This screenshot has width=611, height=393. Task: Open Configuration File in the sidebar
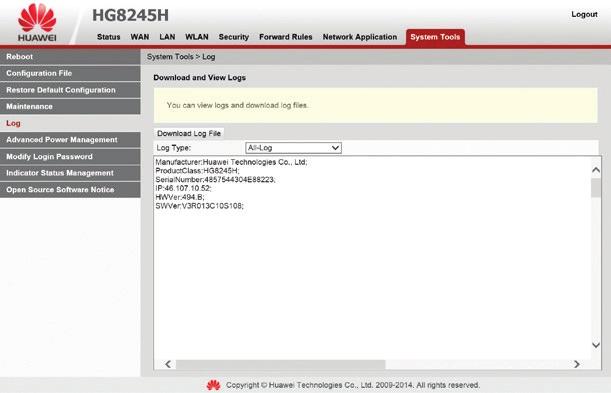(x=70, y=73)
